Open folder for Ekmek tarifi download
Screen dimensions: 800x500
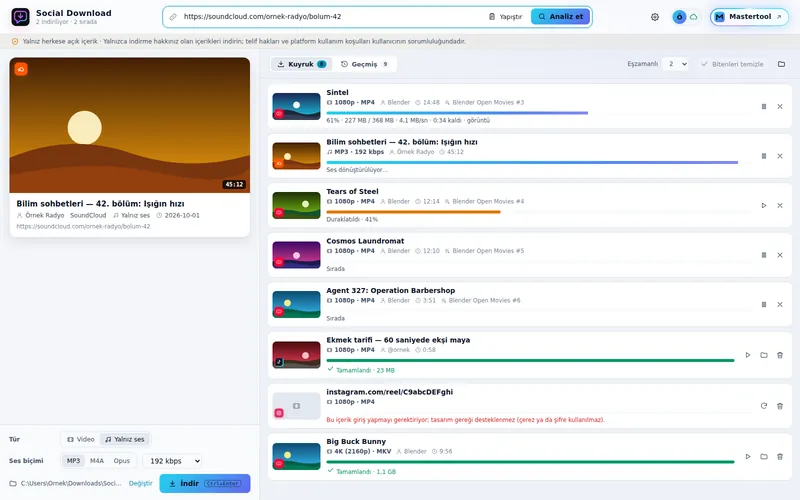(764, 355)
